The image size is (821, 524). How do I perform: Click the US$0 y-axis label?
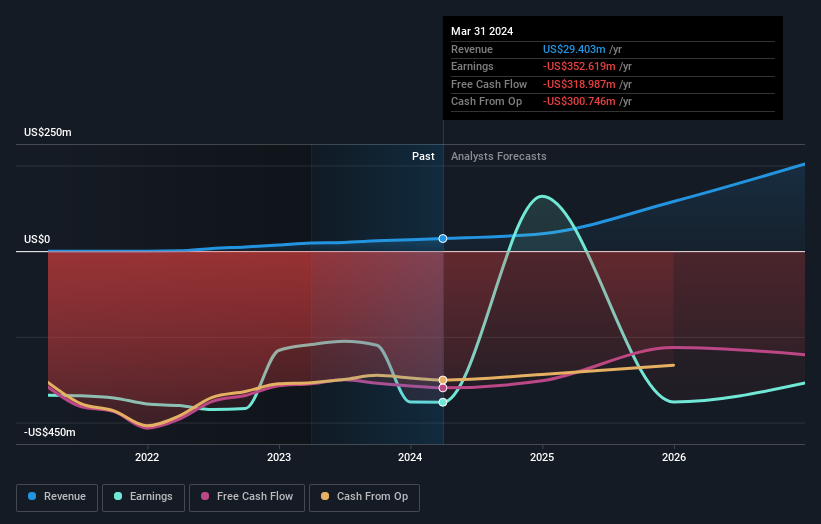coord(37,239)
